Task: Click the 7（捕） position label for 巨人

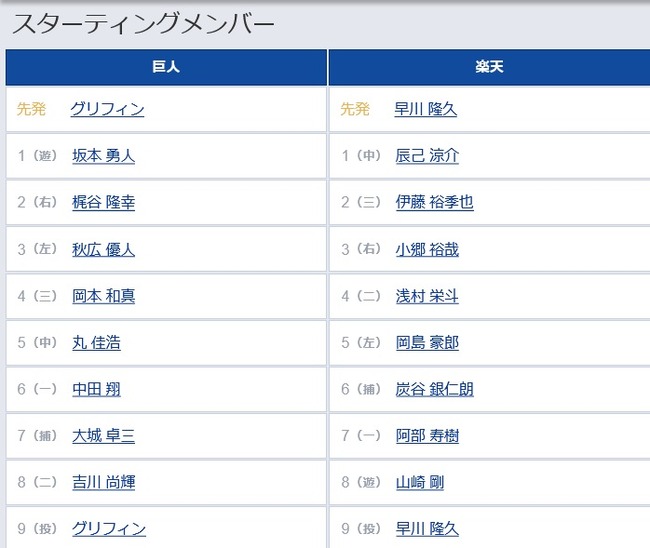Action: pos(37,436)
